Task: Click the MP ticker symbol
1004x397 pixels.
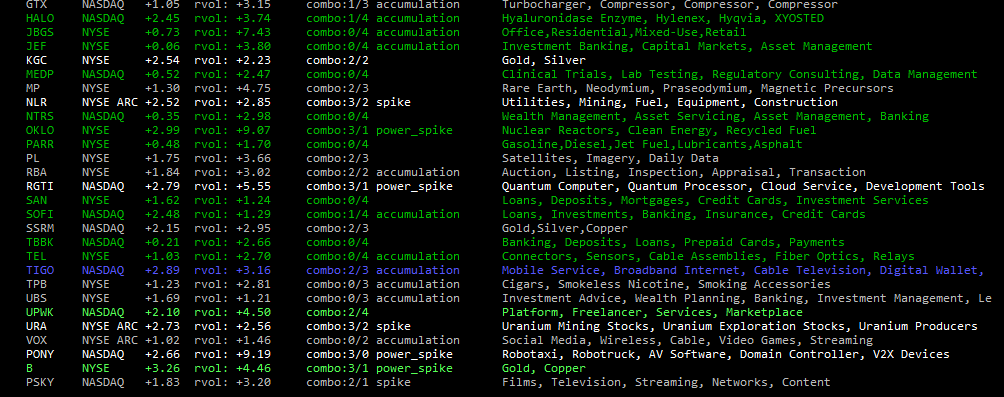Action: (33, 88)
